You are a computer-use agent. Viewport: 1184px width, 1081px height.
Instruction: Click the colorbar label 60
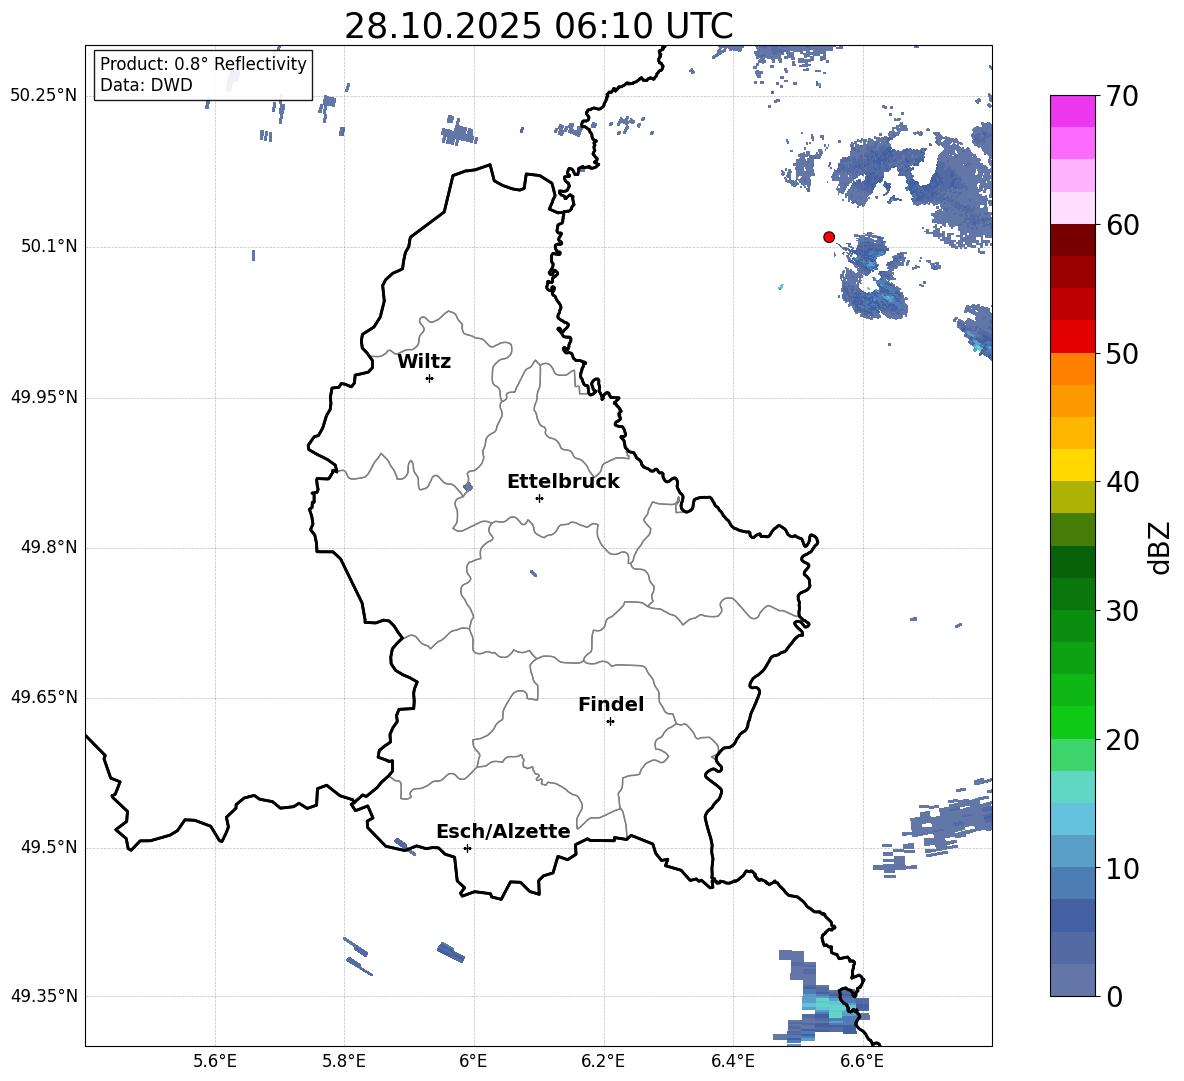(1123, 225)
